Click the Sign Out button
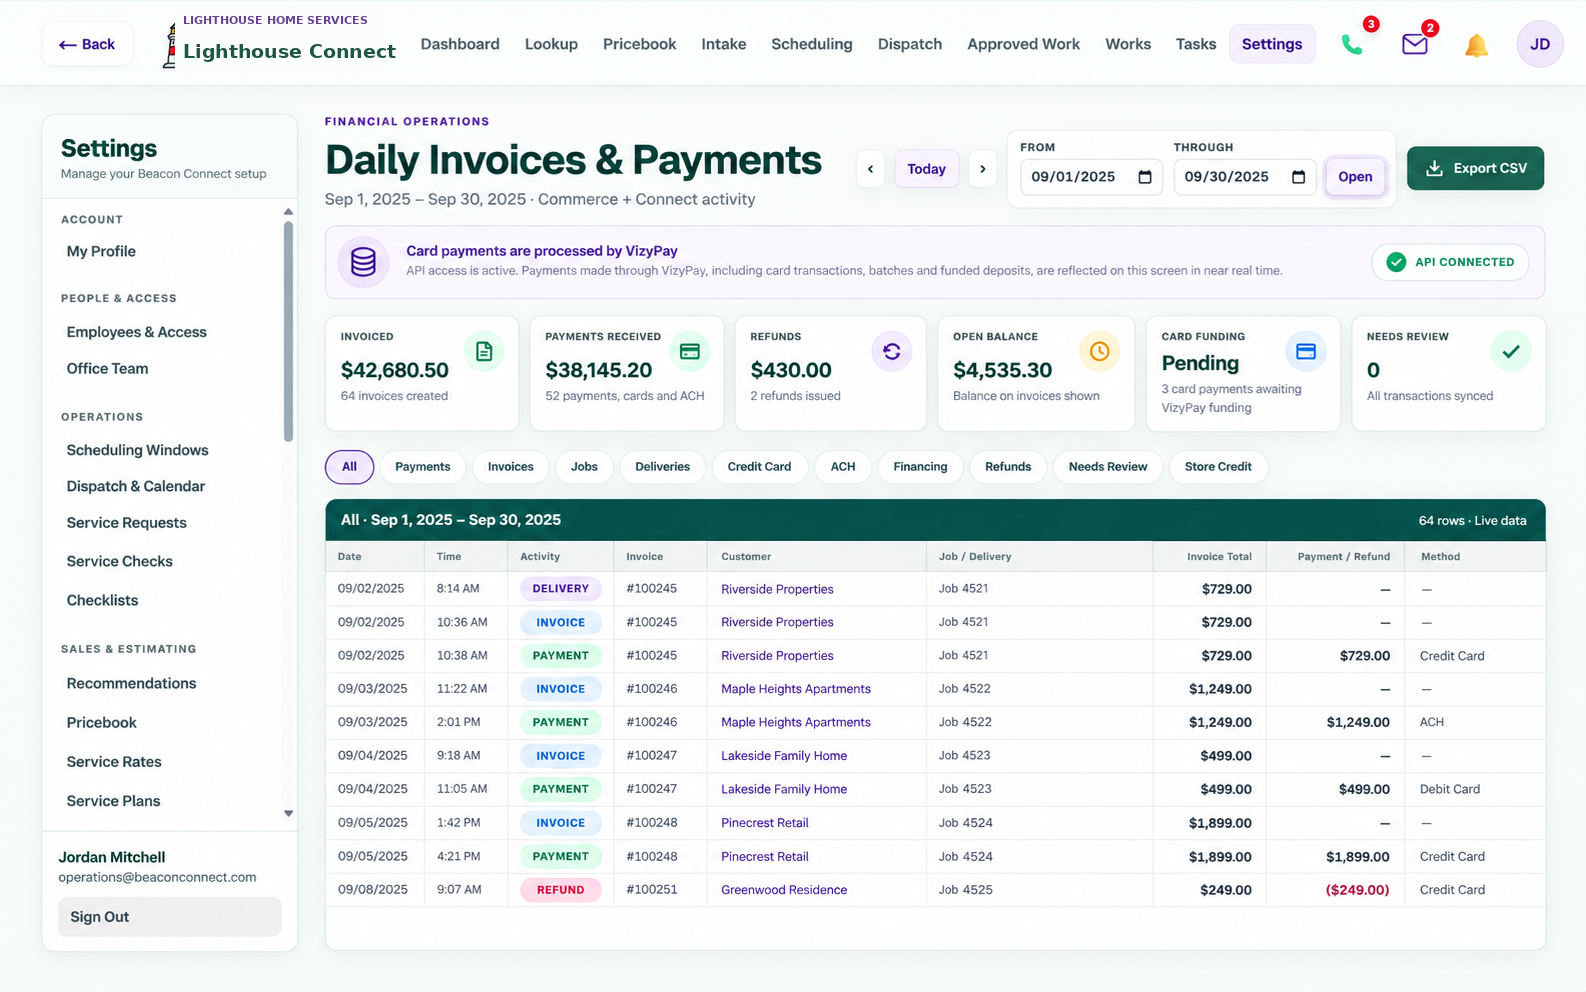Image resolution: width=1586 pixels, height=992 pixels. [170, 917]
